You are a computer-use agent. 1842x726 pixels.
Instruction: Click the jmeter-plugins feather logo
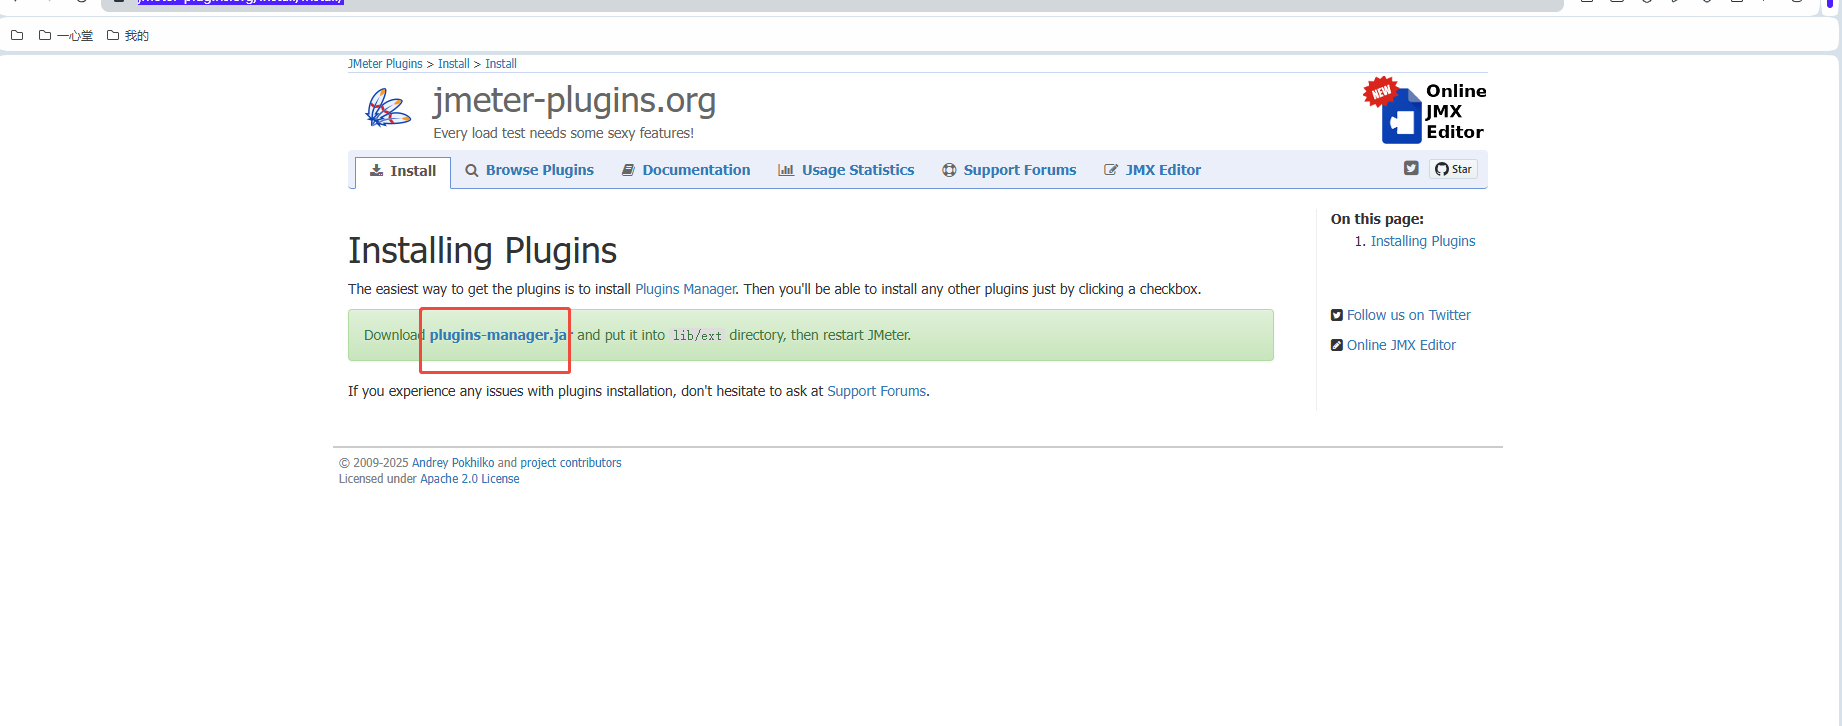[388, 108]
